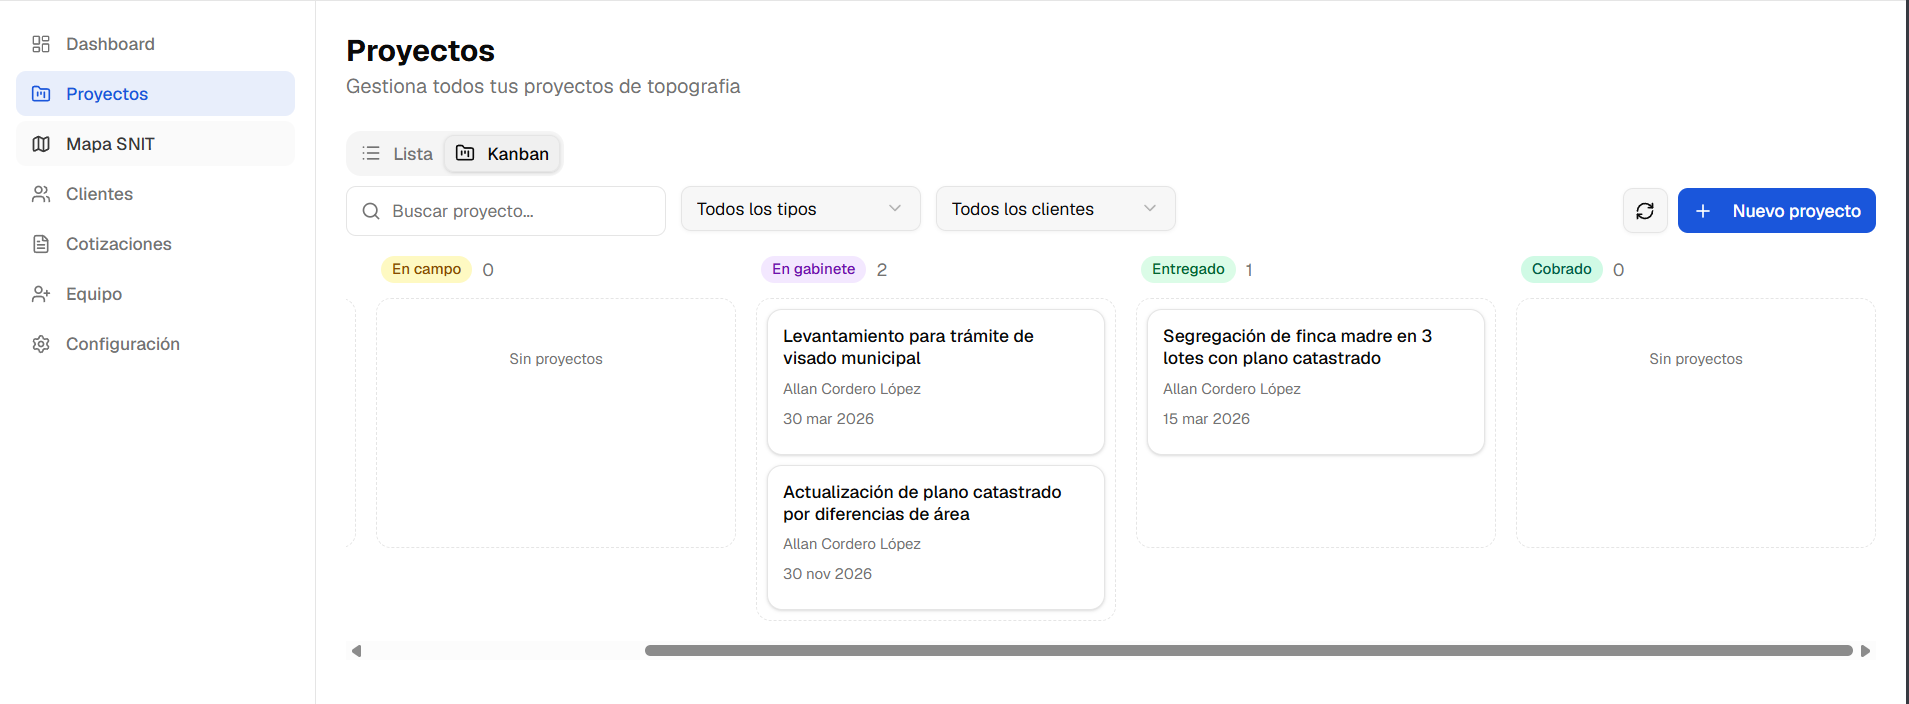Viewport: 1909px width, 704px height.
Task: Open the Segregación de finca madre project card
Action: [1314, 381]
